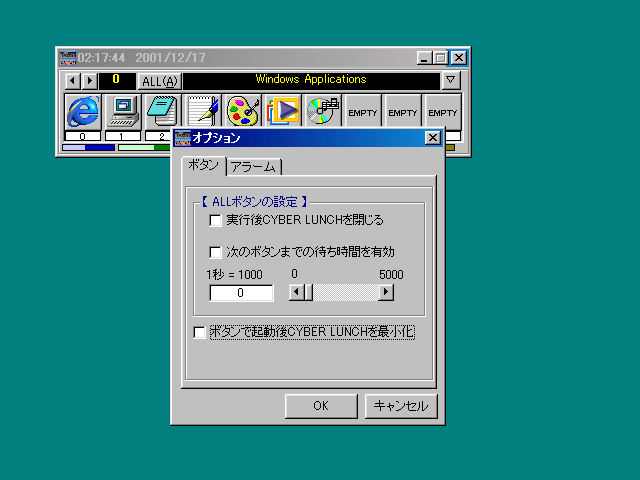Viewport: 640px width, 480px height.
Task: Click the green progress bar
Action: [144, 147]
